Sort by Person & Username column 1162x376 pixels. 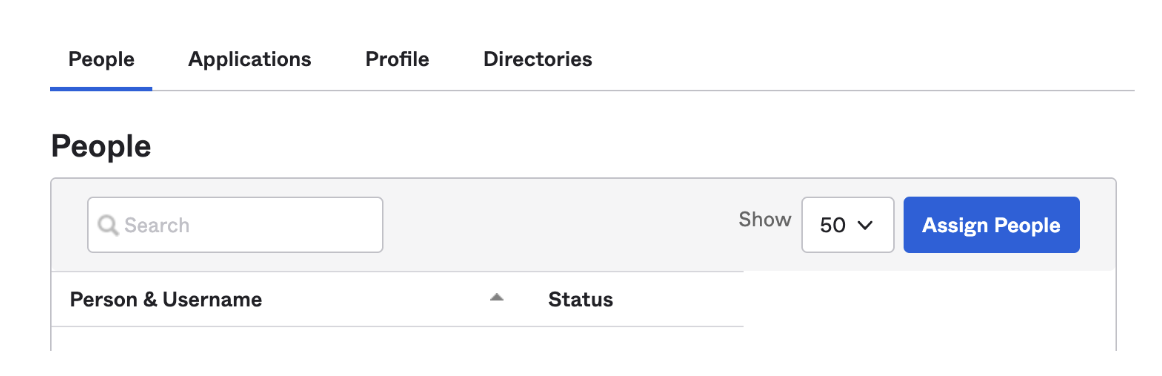[x=166, y=300]
